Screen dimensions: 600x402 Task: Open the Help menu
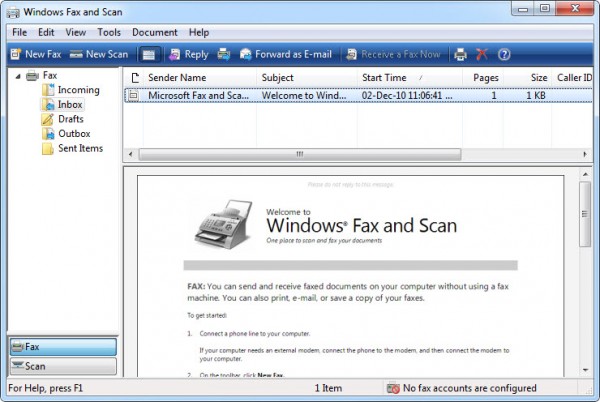tap(199, 33)
